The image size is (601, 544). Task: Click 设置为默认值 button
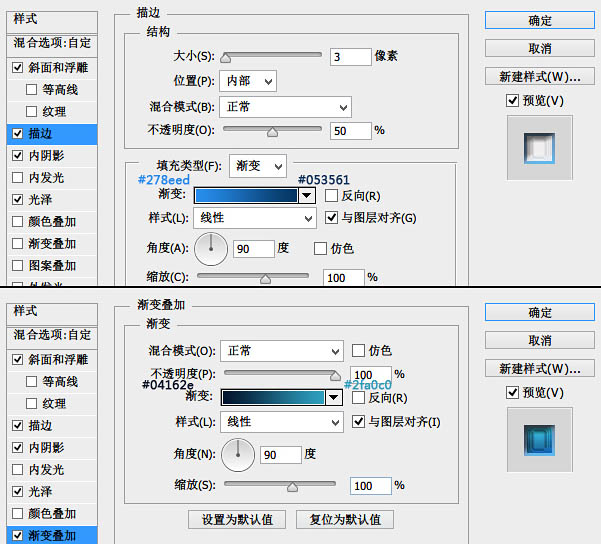237,520
